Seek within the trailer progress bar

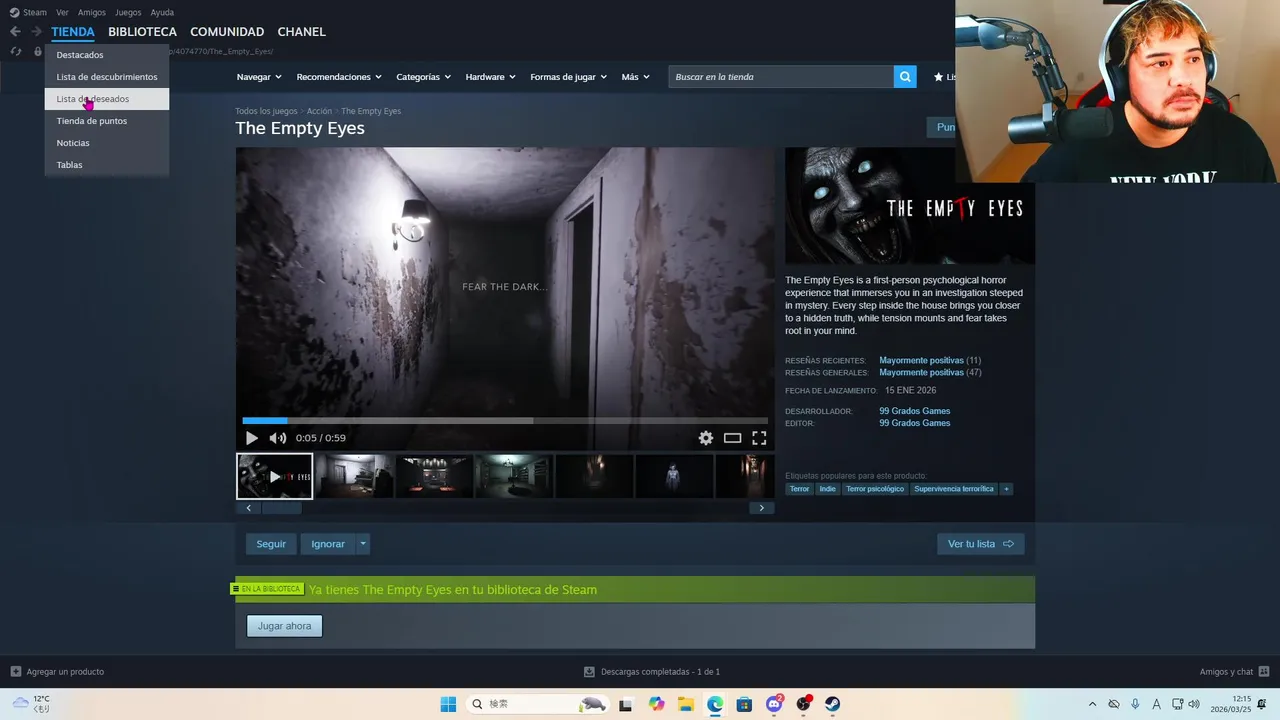(x=505, y=421)
